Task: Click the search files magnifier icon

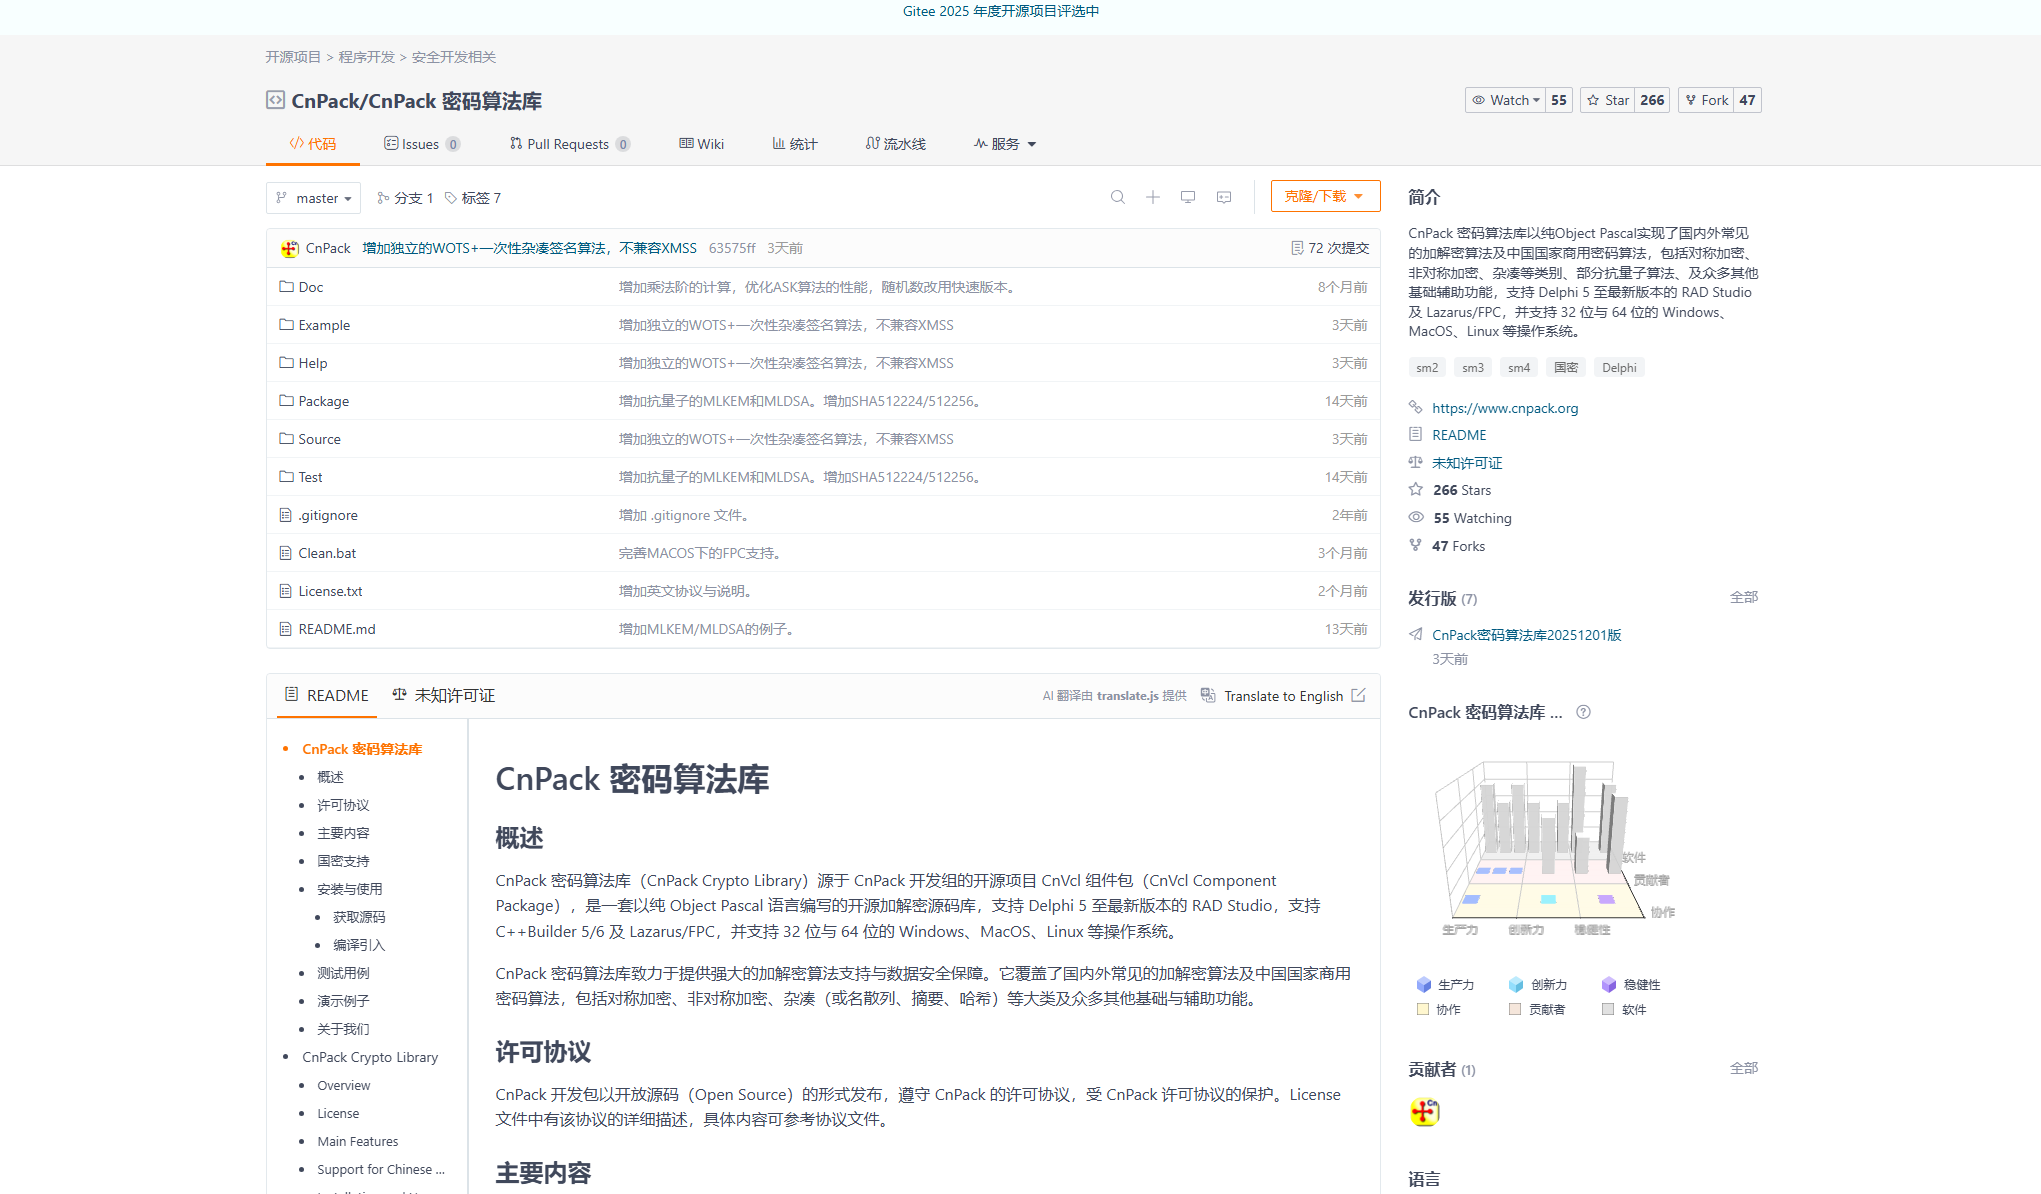Action: click(1117, 197)
